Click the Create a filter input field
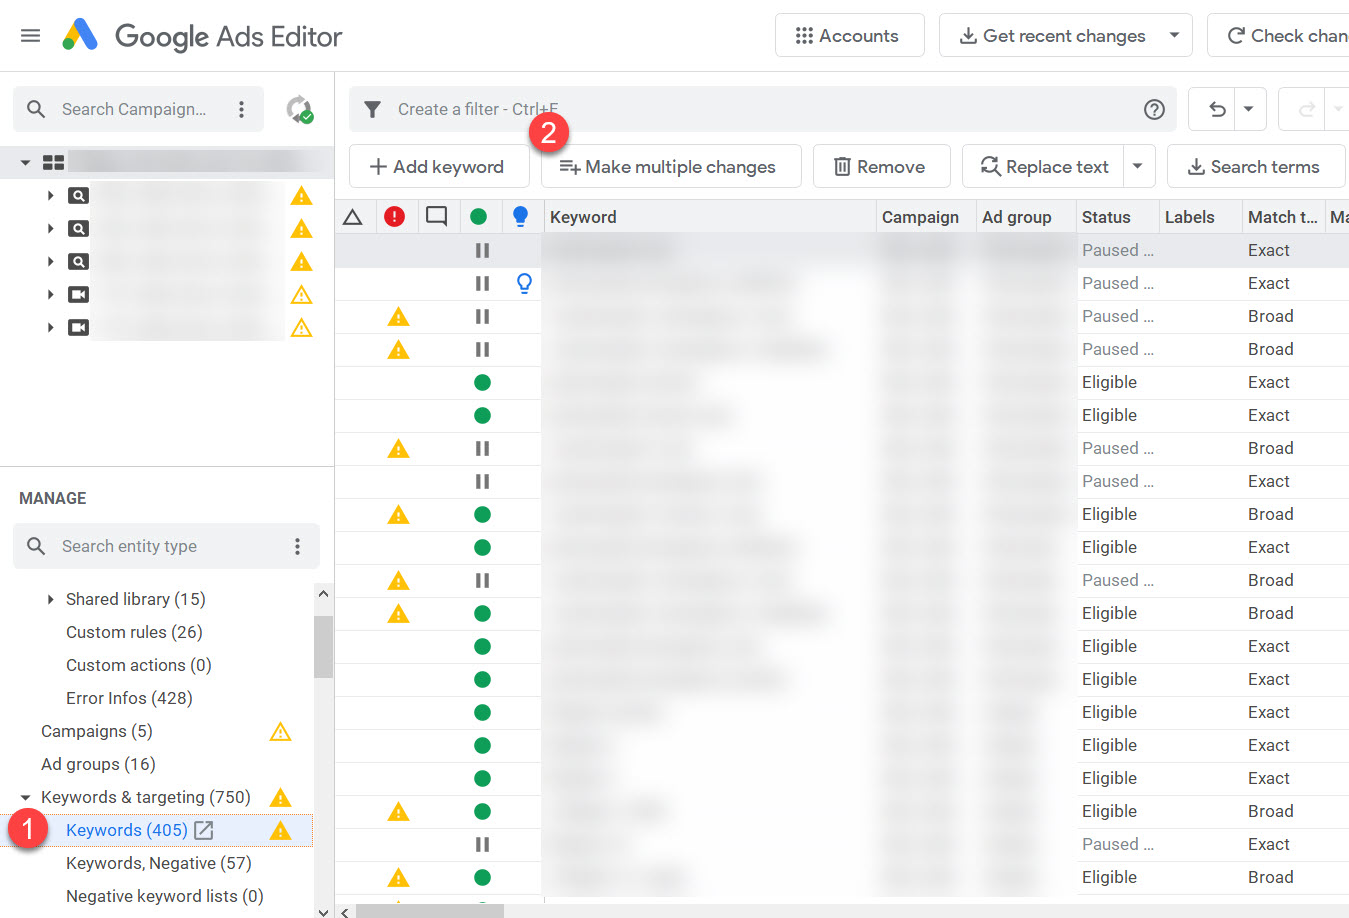This screenshot has width=1349, height=918. pyautogui.click(x=700, y=109)
